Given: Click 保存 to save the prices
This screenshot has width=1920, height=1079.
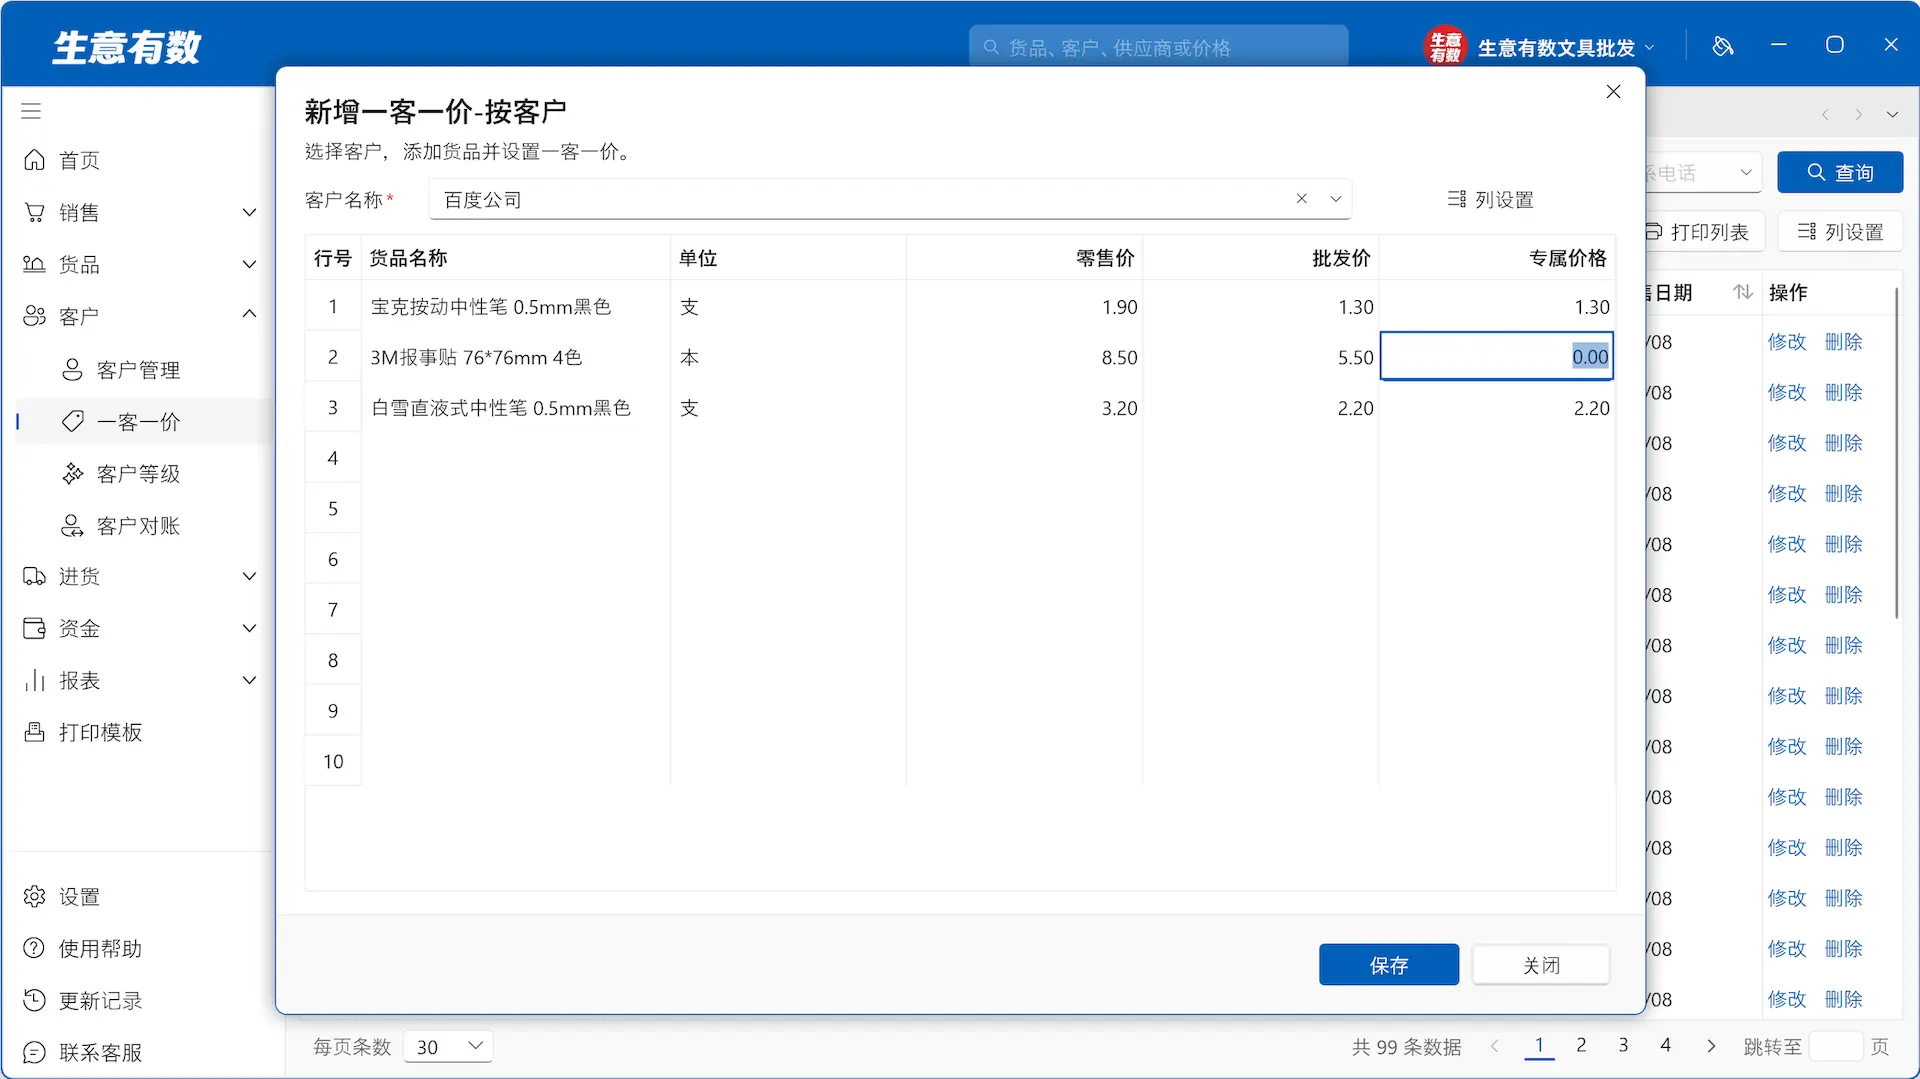Looking at the screenshot, I should [1388, 965].
